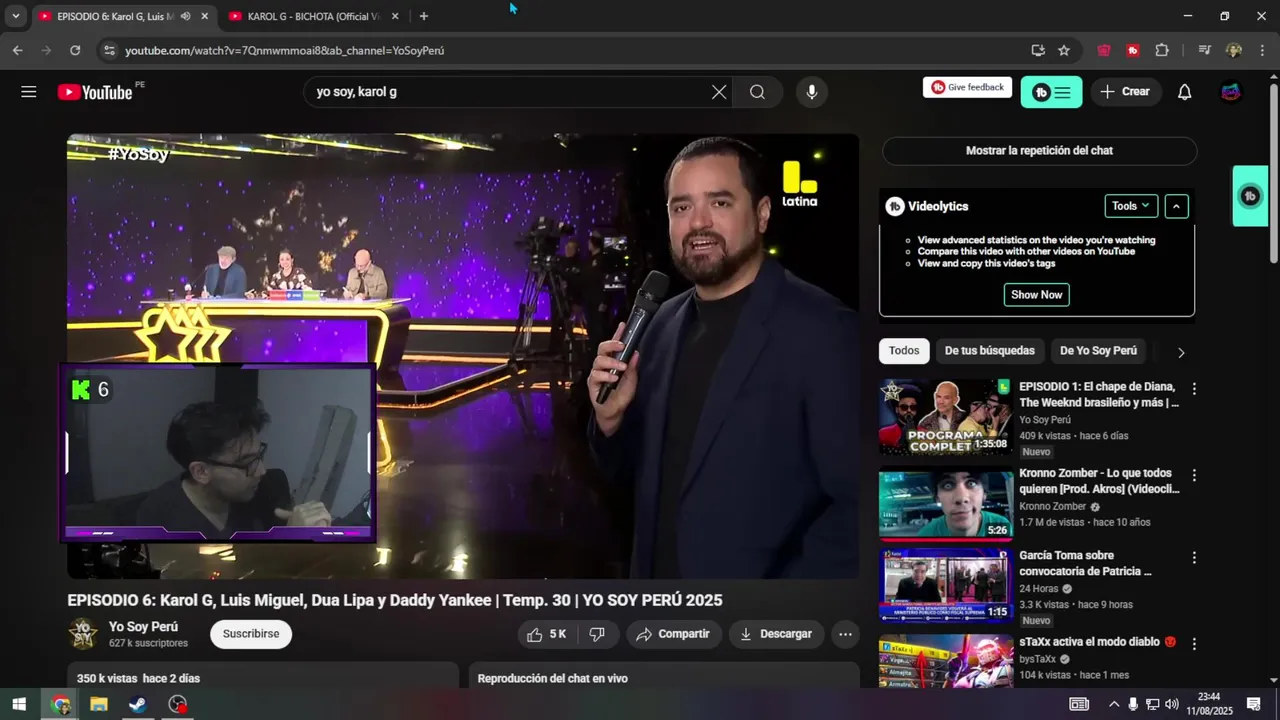1280x720 pixels.
Task: Start voice search with microphone icon
Action: 811,92
